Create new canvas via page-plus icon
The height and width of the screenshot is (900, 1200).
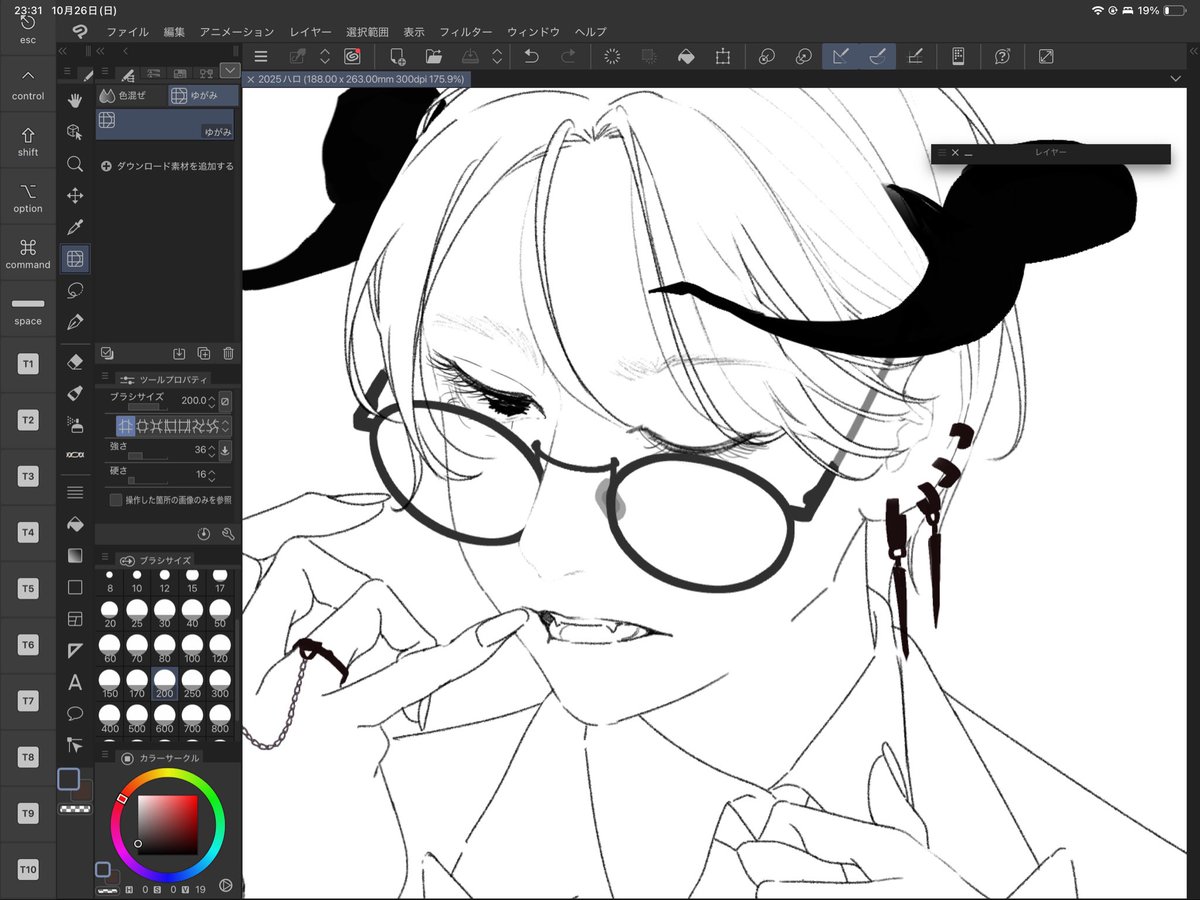[397, 57]
